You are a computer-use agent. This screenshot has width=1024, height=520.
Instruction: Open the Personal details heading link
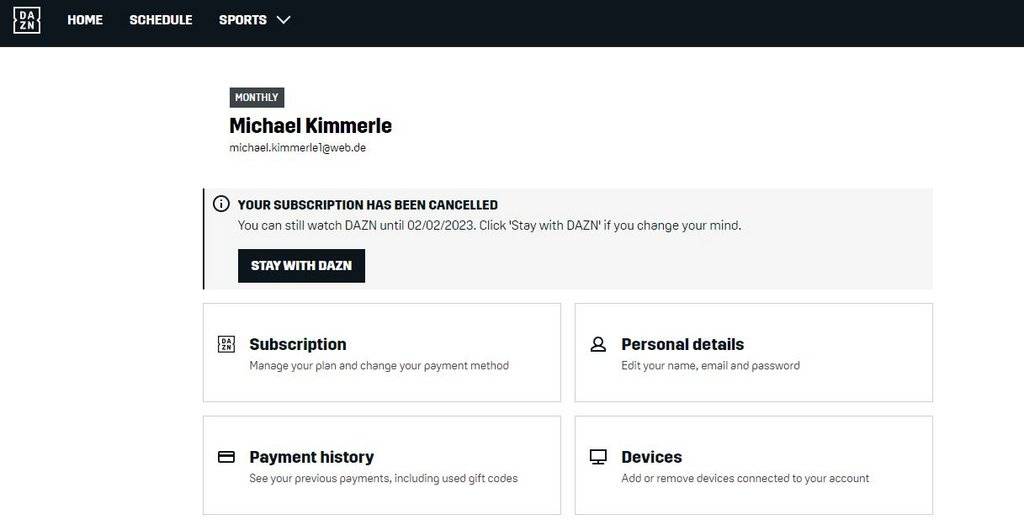click(x=682, y=344)
